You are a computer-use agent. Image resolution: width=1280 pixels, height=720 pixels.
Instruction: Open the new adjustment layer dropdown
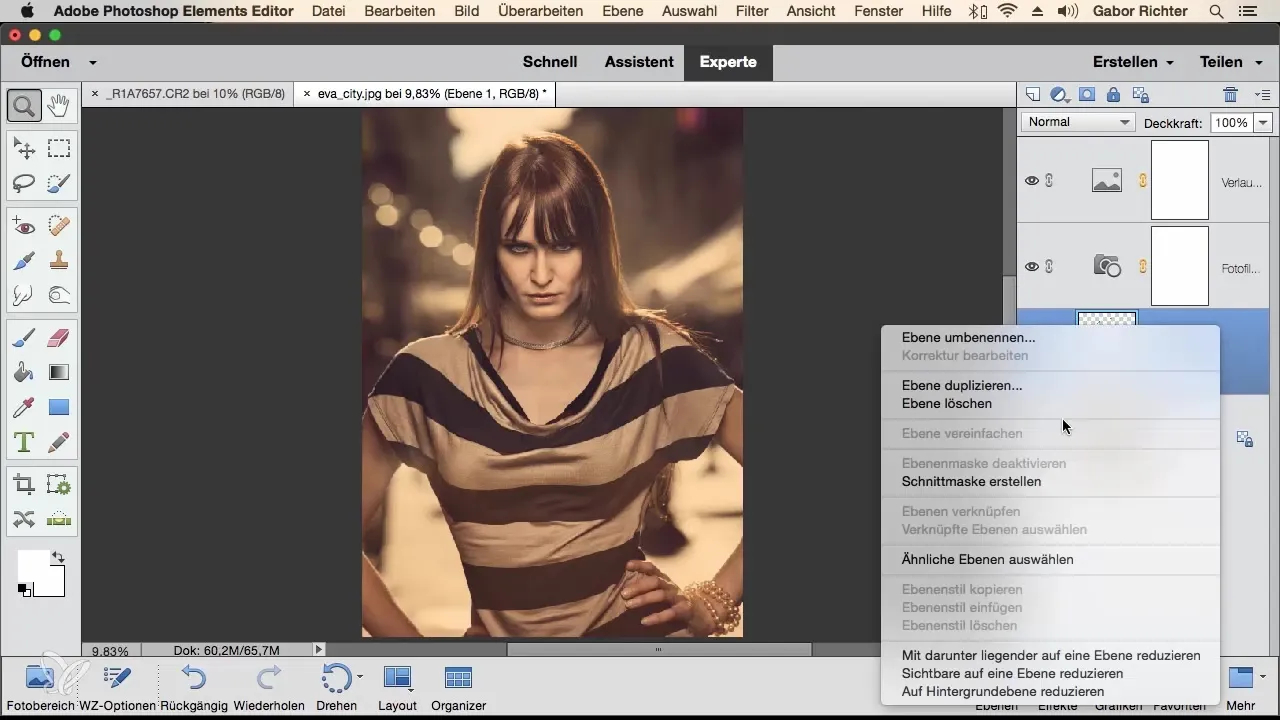1060,95
